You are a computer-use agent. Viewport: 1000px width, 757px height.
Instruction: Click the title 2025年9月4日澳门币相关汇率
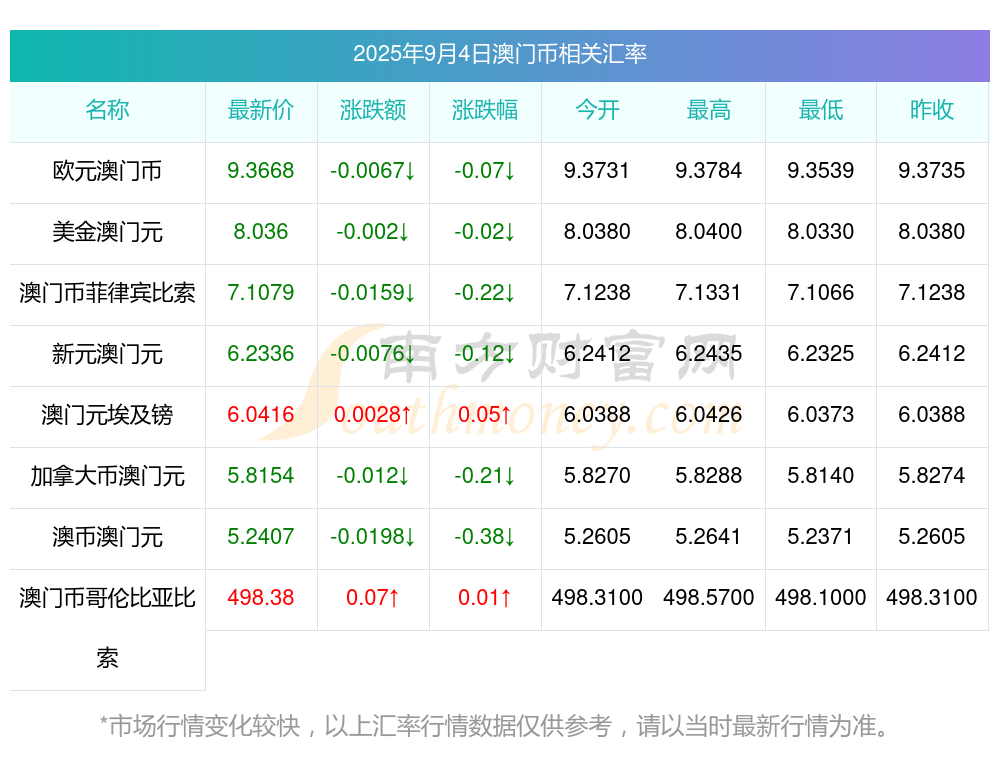(x=499, y=54)
